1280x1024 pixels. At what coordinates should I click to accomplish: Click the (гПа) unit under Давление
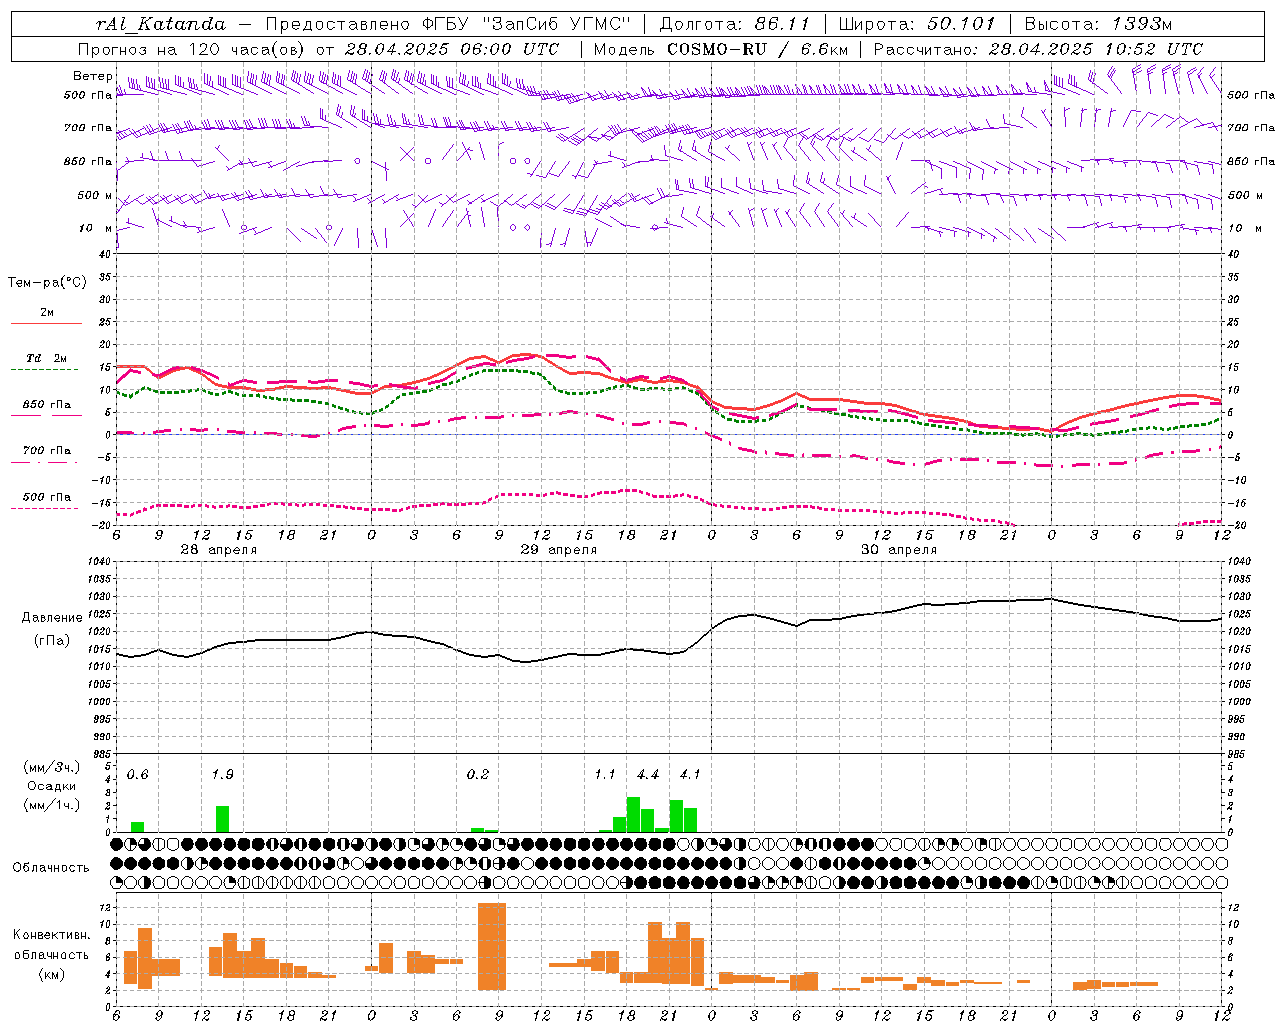point(54,640)
